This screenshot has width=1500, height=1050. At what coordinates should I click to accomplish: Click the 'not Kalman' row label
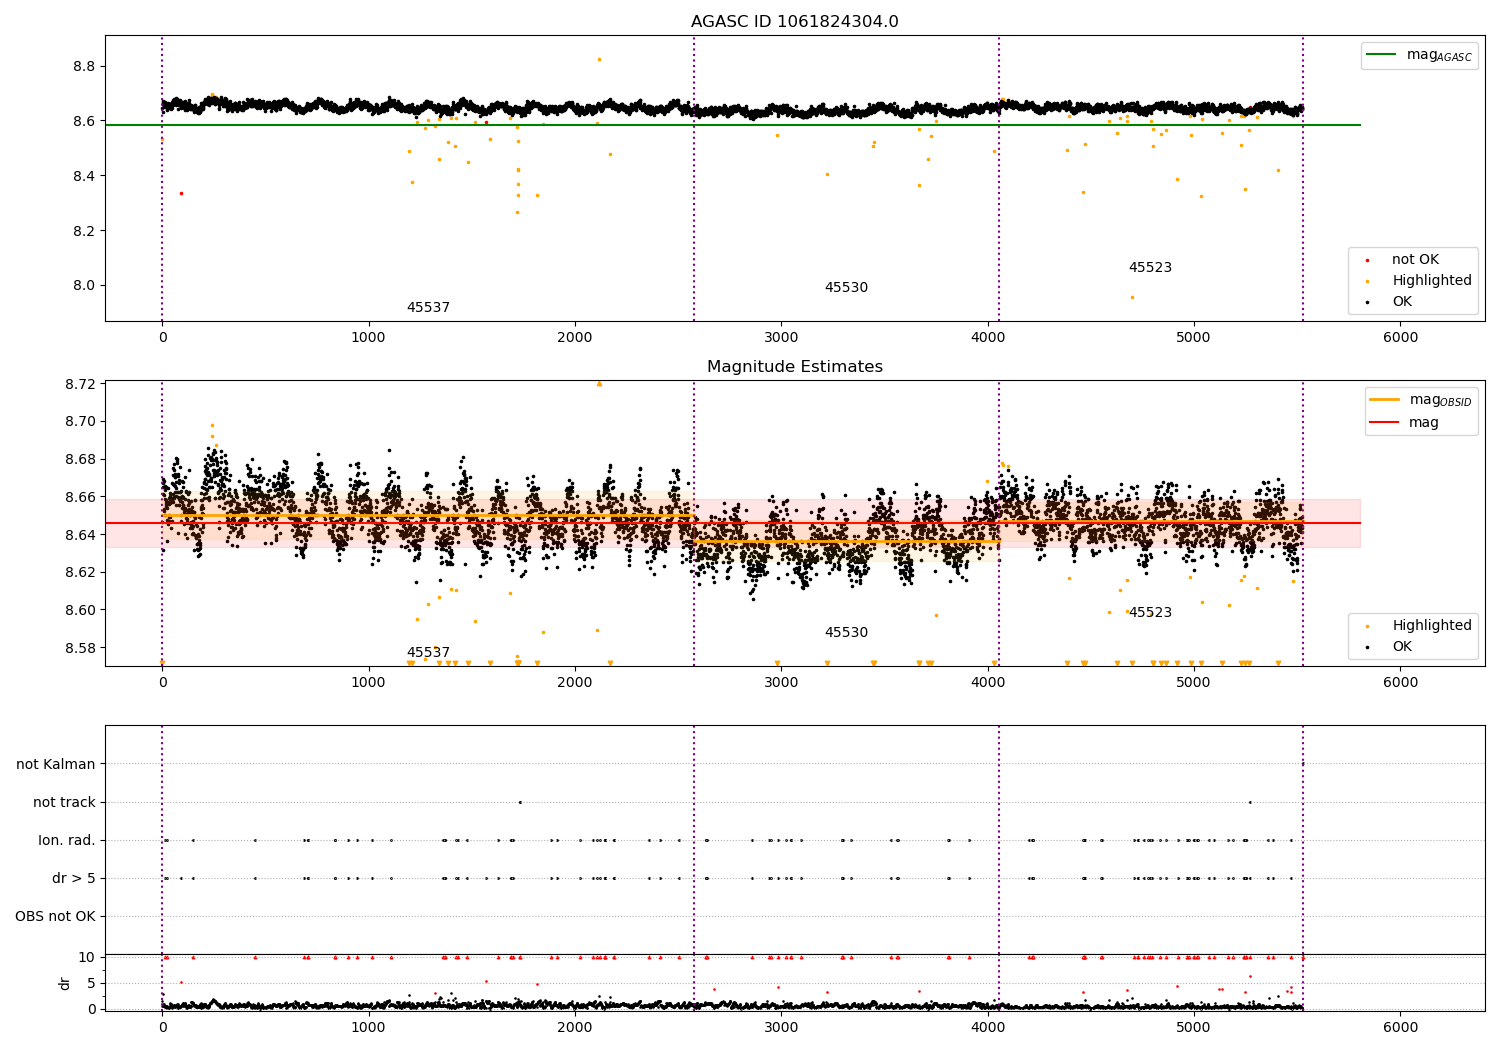click(x=56, y=764)
